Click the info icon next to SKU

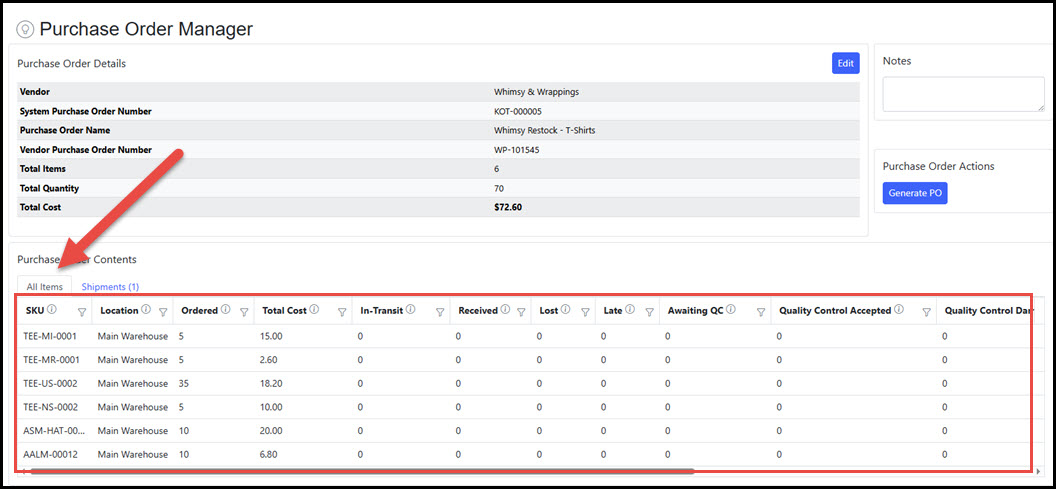pos(52,310)
